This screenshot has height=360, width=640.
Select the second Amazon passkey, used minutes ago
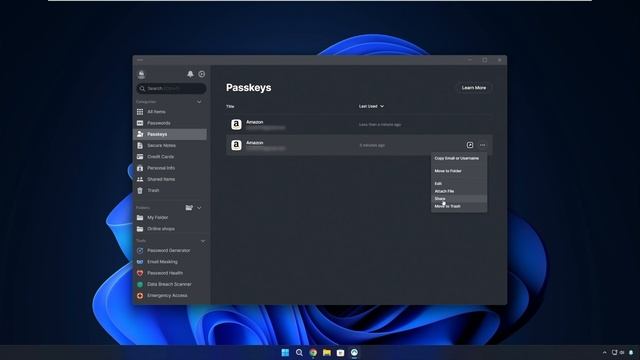click(359, 145)
